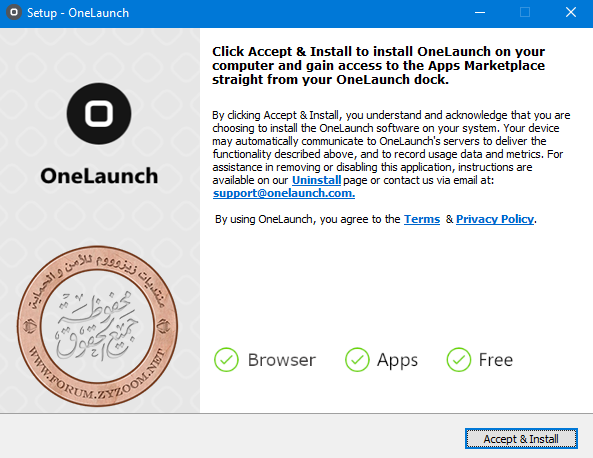The height and width of the screenshot is (458, 593).
Task: Click the green checkmark beside Browser
Action: [x=226, y=359]
